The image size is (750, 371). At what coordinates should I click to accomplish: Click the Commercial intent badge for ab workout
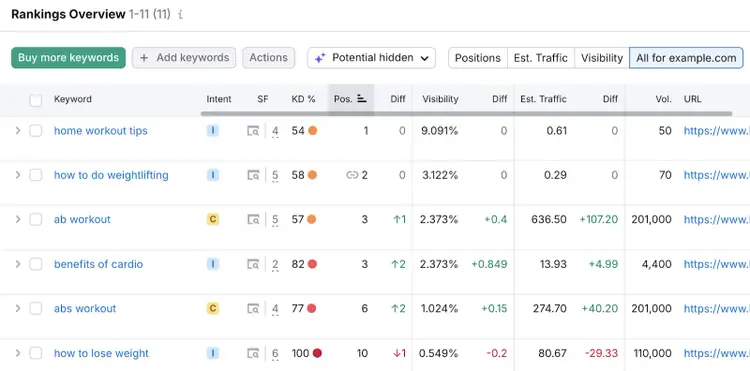(213, 219)
